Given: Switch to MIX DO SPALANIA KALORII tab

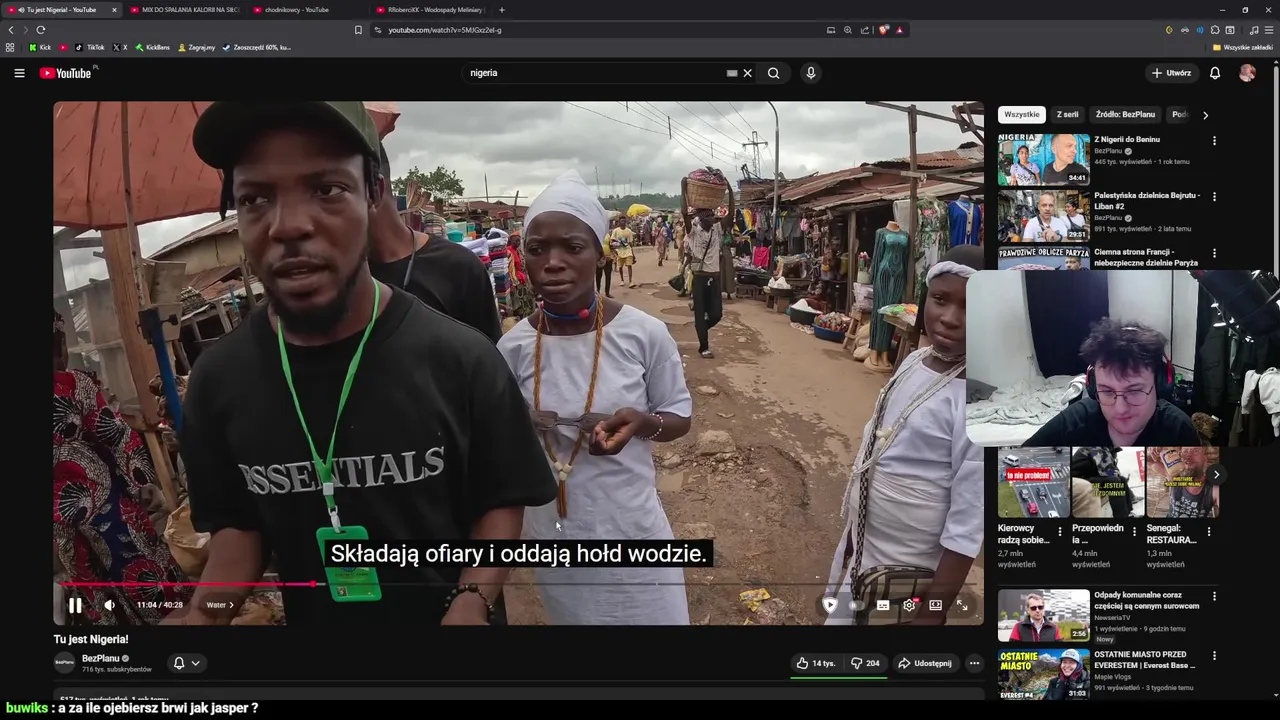Looking at the screenshot, I should (x=183, y=10).
